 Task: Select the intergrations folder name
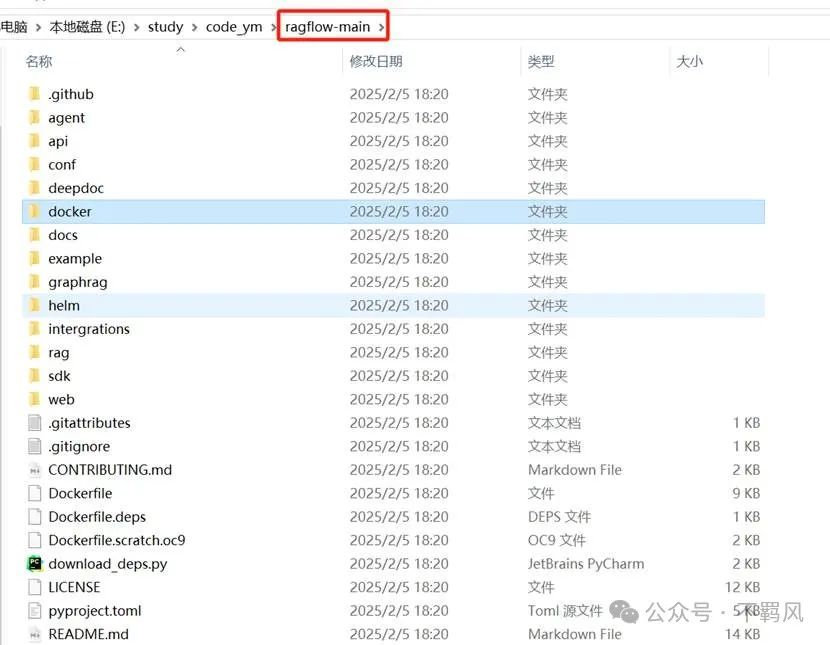[x=88, y=329]
